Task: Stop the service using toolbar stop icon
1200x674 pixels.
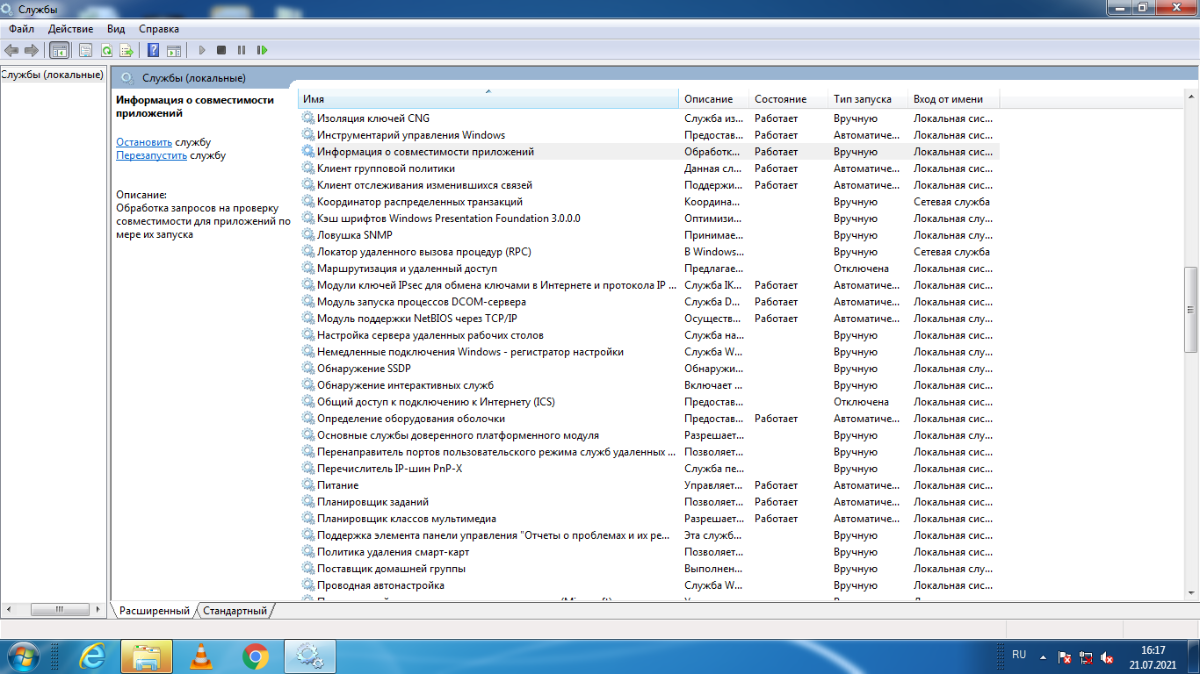Action: tap(222, 50)
